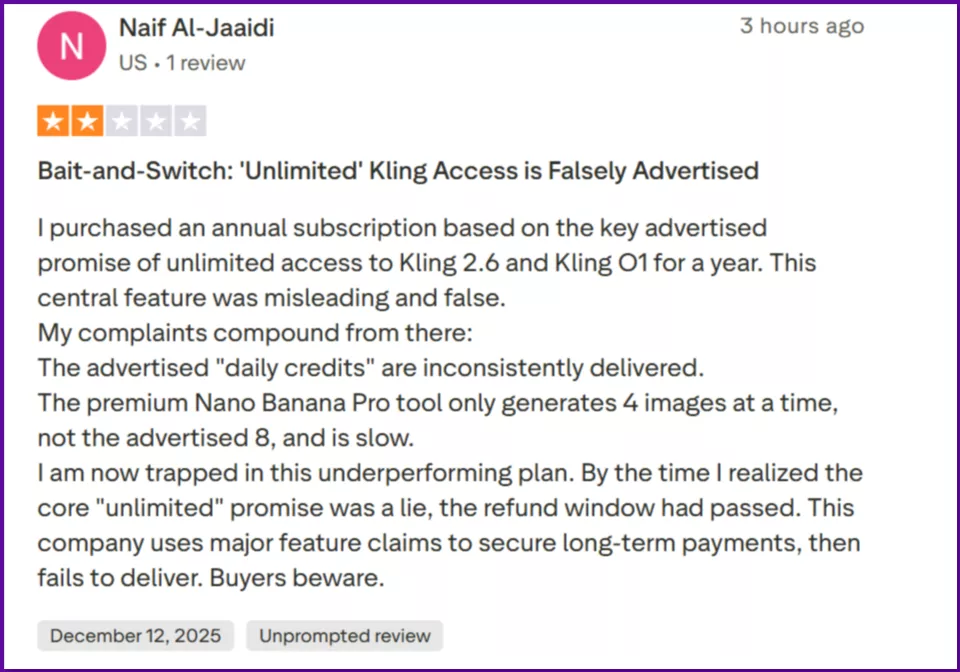Click the '1 review' count link
This screenshot has height=672, width=960.
204,62
